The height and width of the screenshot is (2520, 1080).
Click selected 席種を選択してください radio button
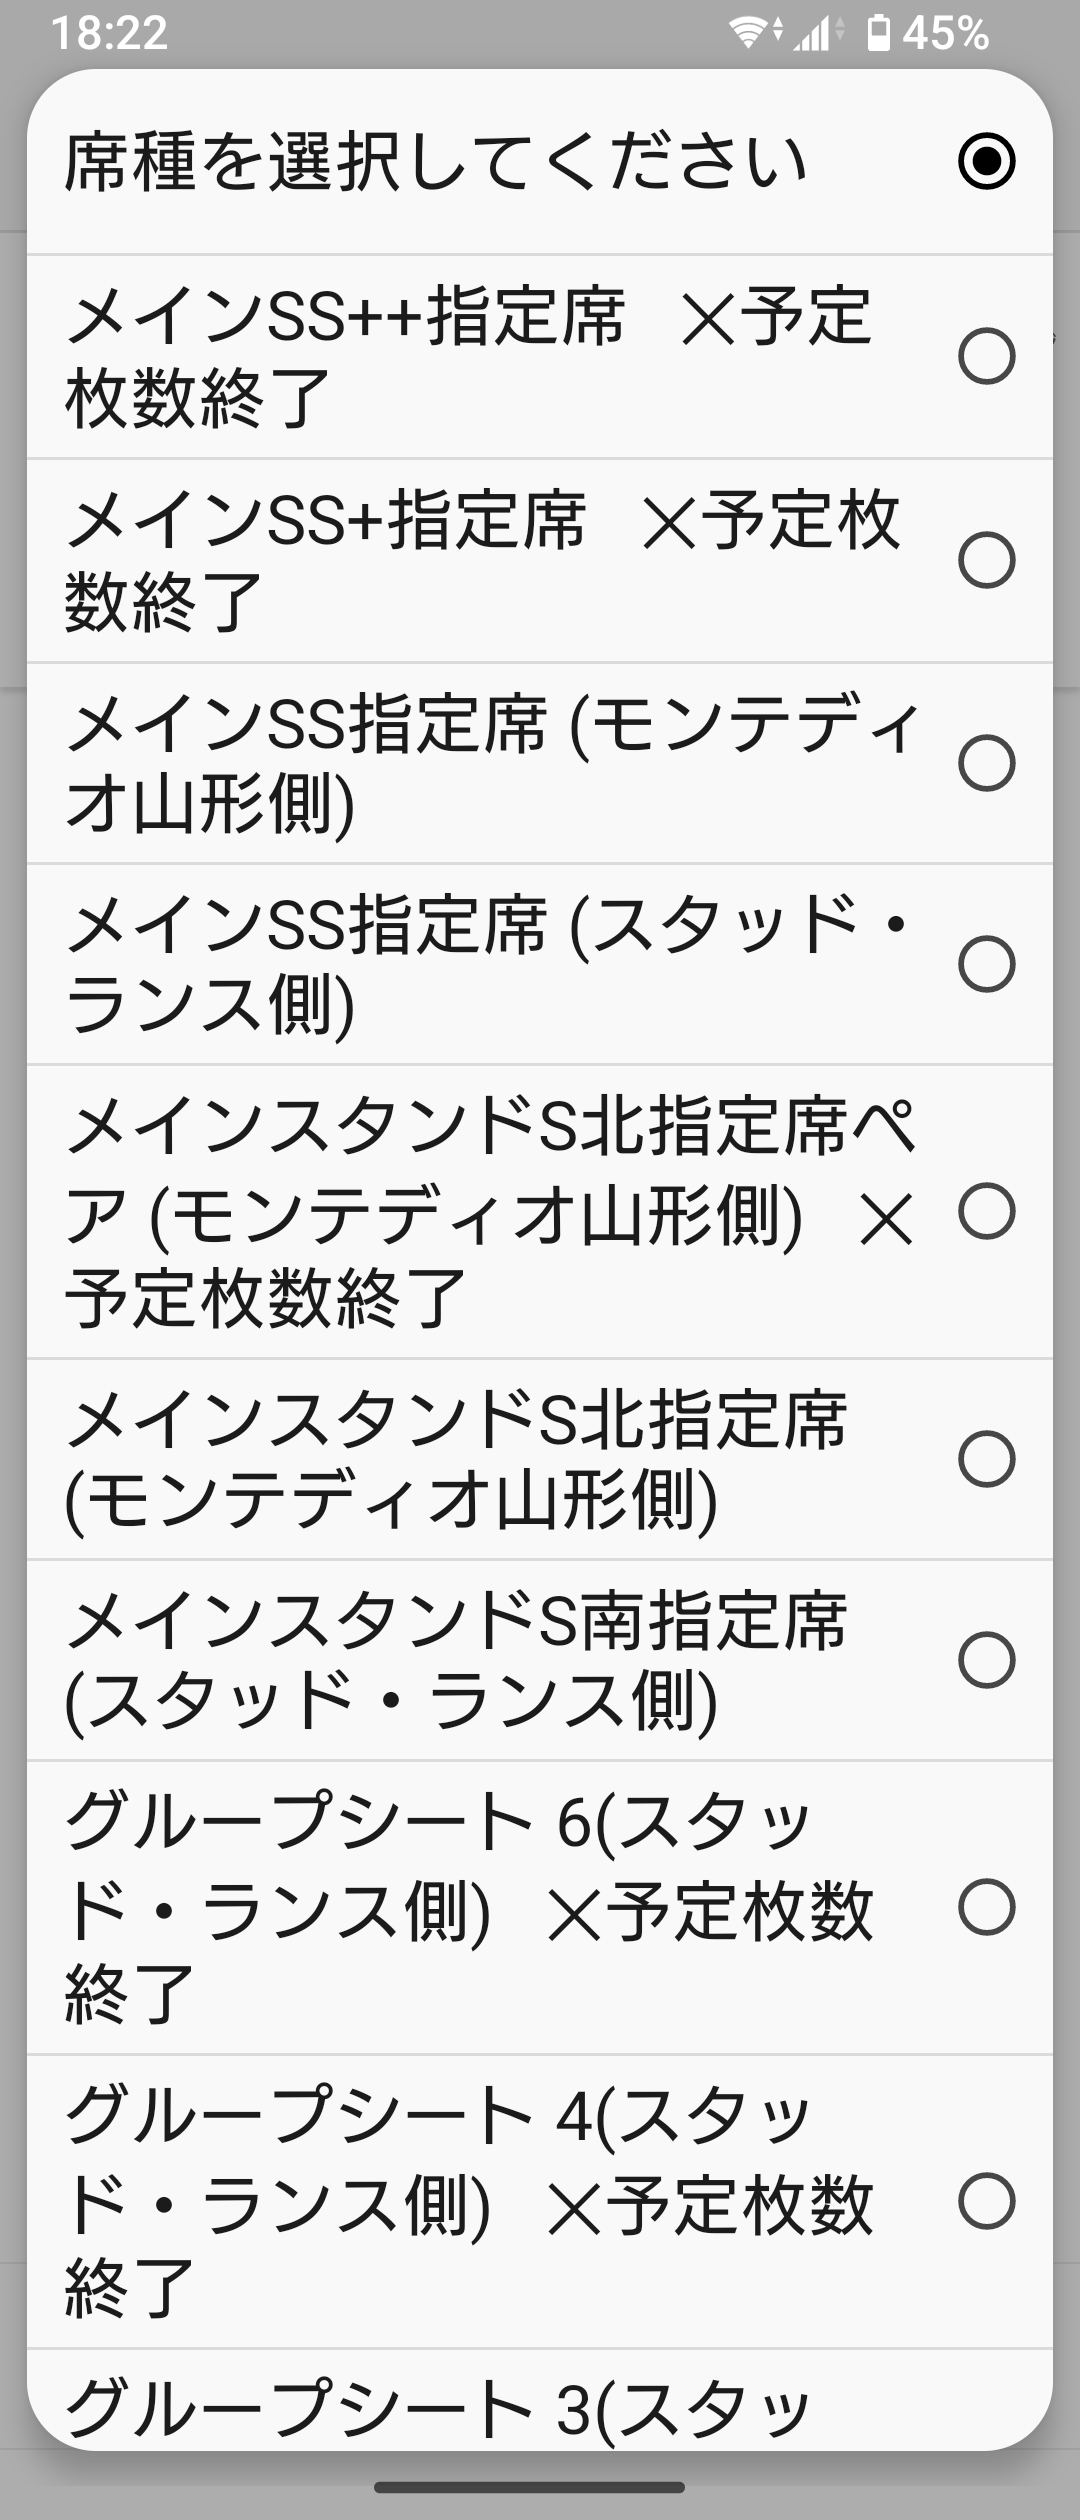pyautogui.click(x=986, y=161)
